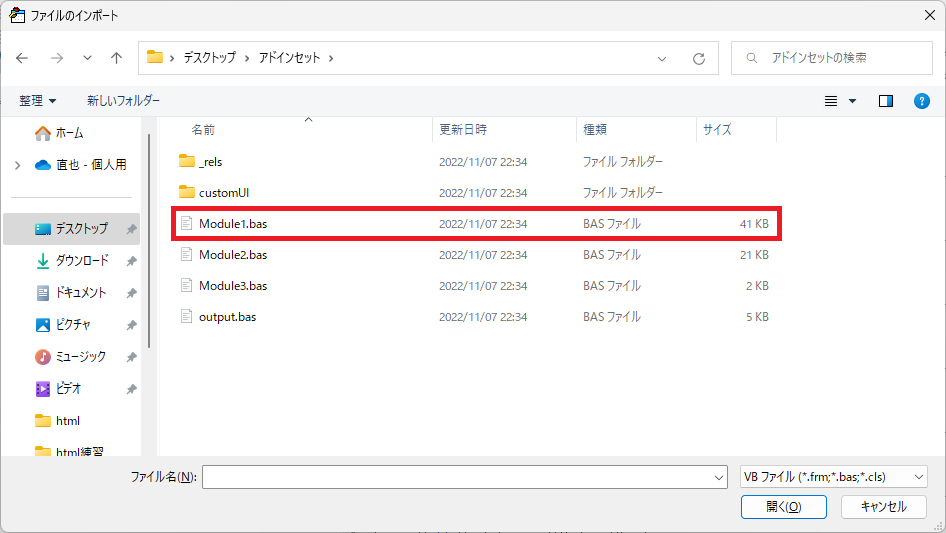Select デスクトップ in the address path

pos(209,58)
